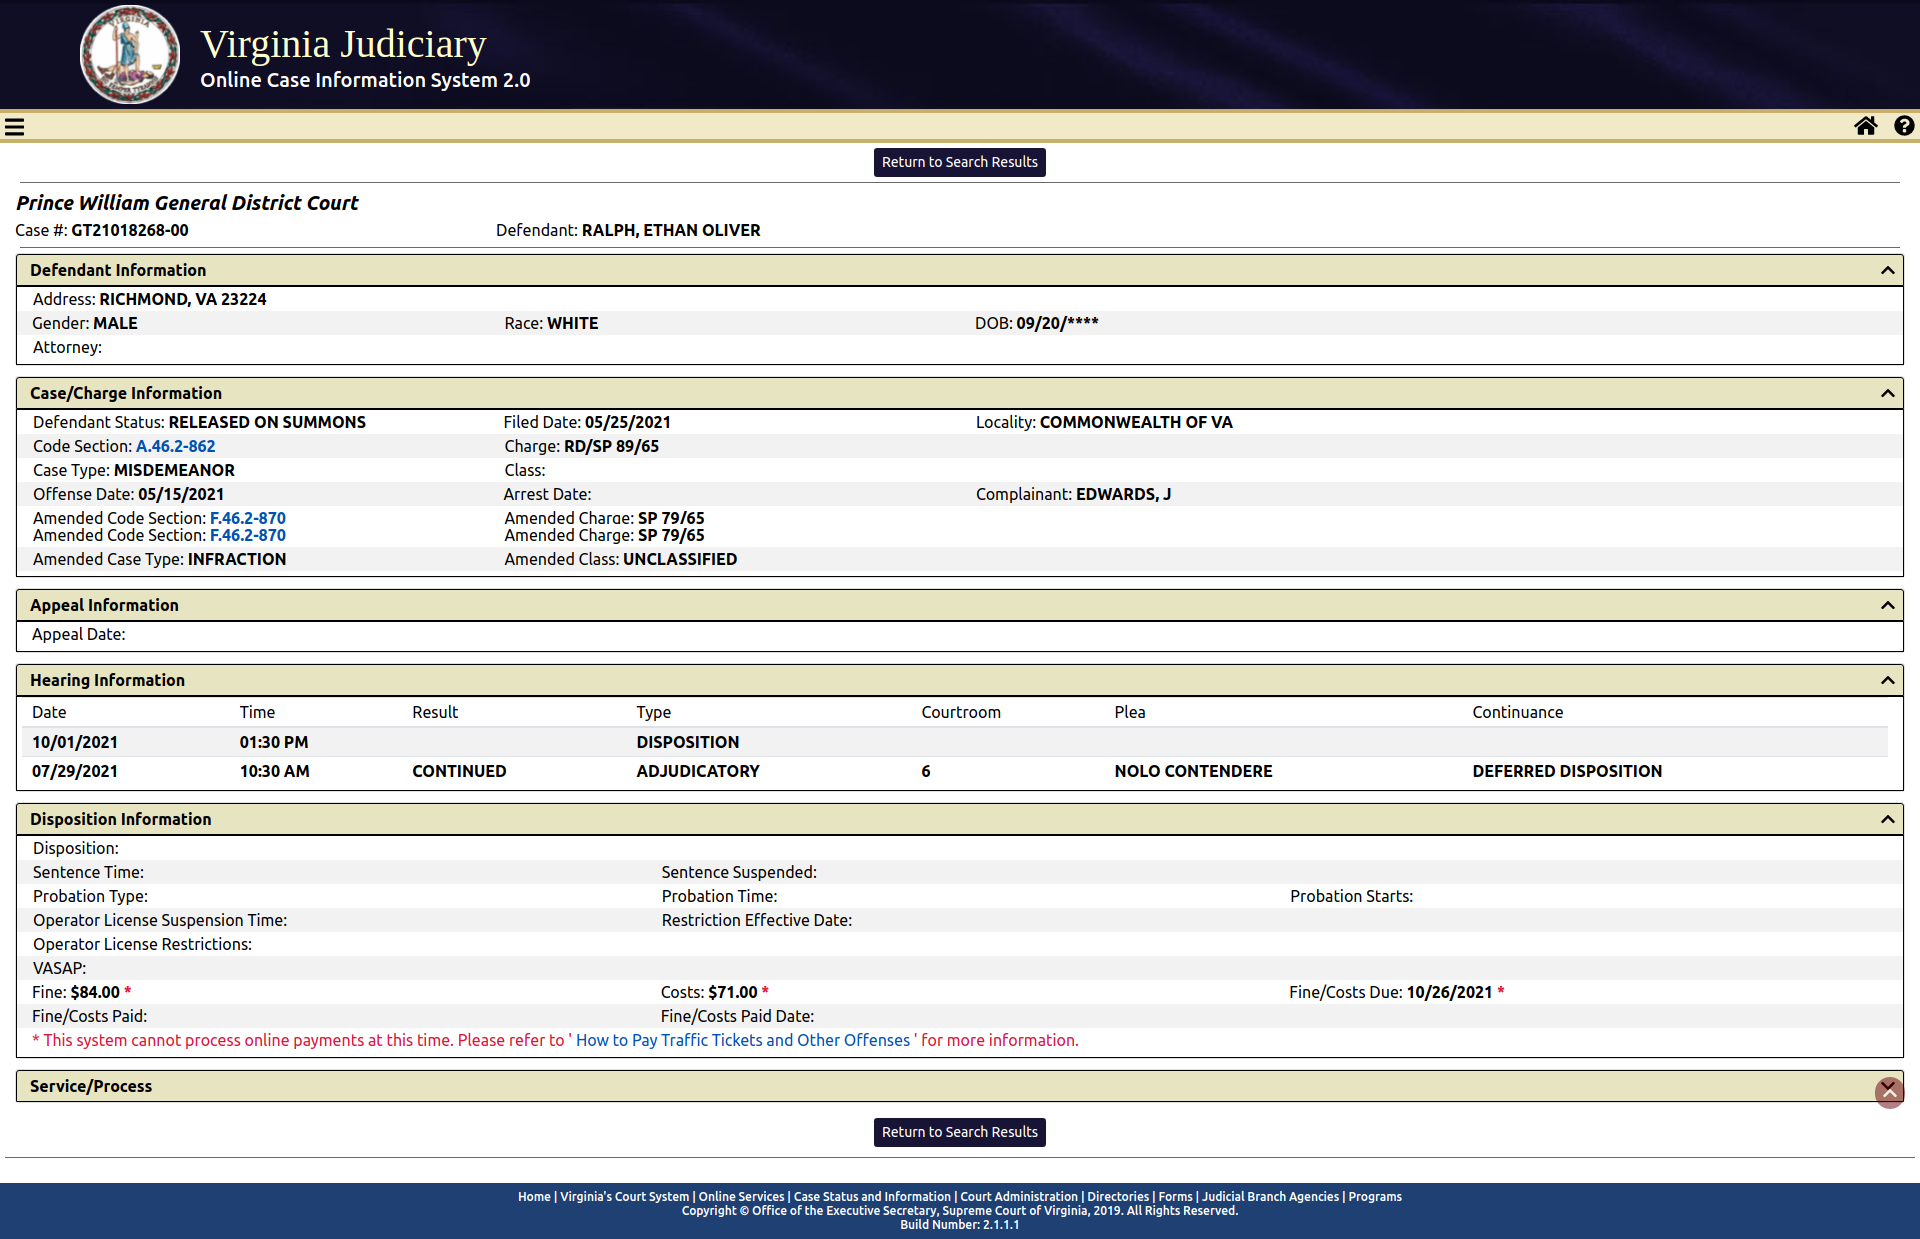Open Virginia's Court System footer link
The height and width of the screenshot is (1239, 1920).
(624, 1196)
